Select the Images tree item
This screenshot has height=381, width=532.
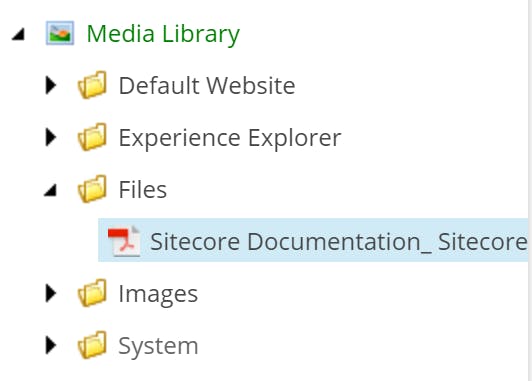[x=158, y=294]
